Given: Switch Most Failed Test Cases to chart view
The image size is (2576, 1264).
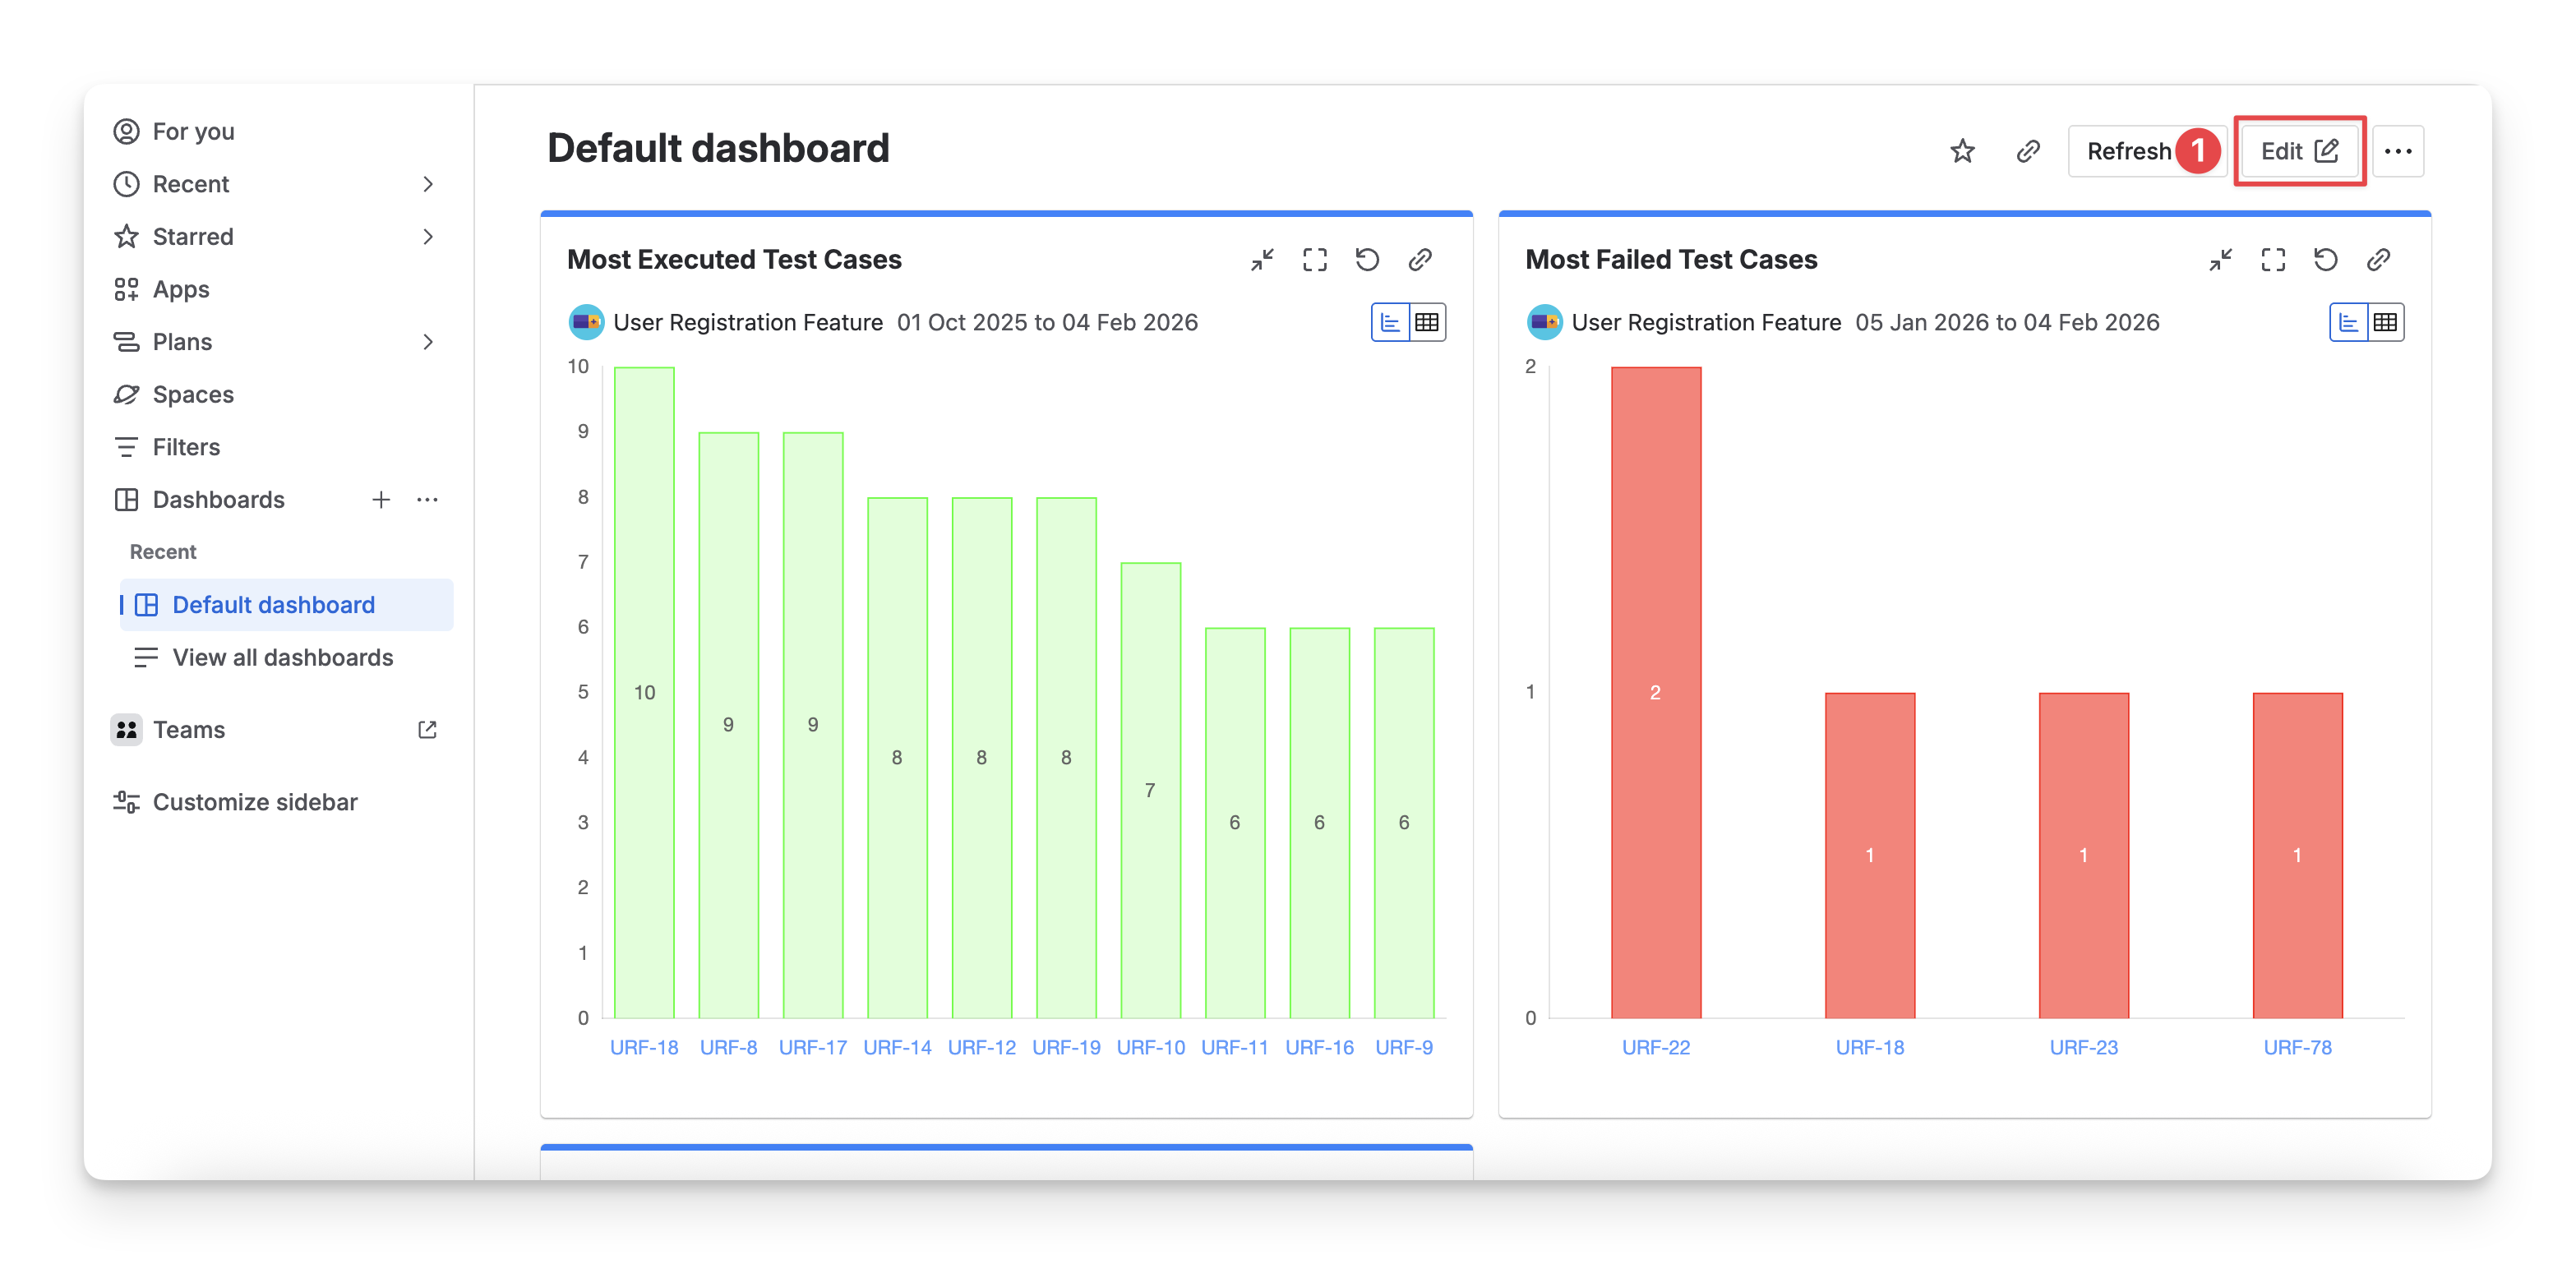Looking at the screenshot, I should 2348,322.
